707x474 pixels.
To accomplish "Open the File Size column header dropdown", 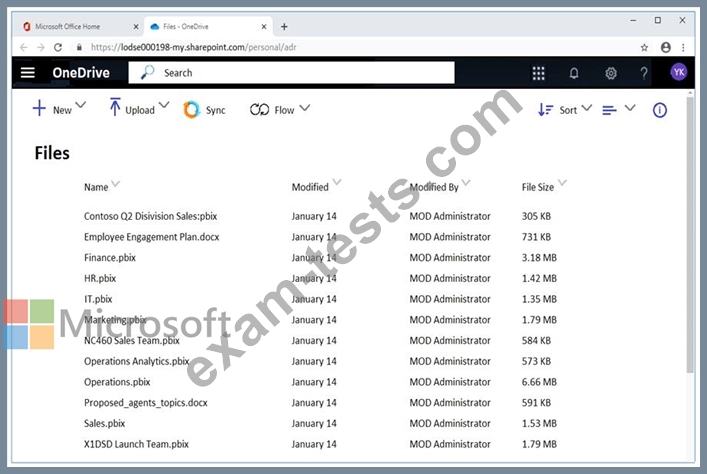I will (x=562, y=182).
